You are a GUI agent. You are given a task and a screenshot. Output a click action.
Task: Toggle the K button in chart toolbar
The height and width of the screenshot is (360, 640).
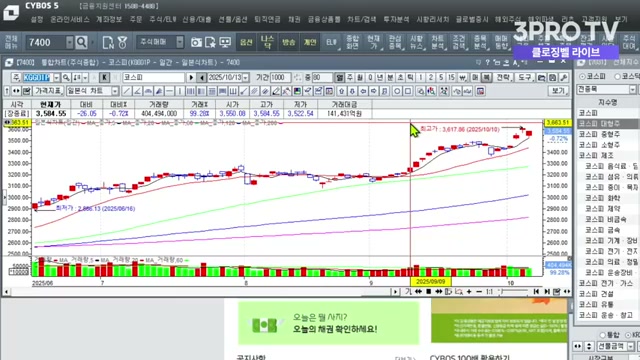click(104, 78)
